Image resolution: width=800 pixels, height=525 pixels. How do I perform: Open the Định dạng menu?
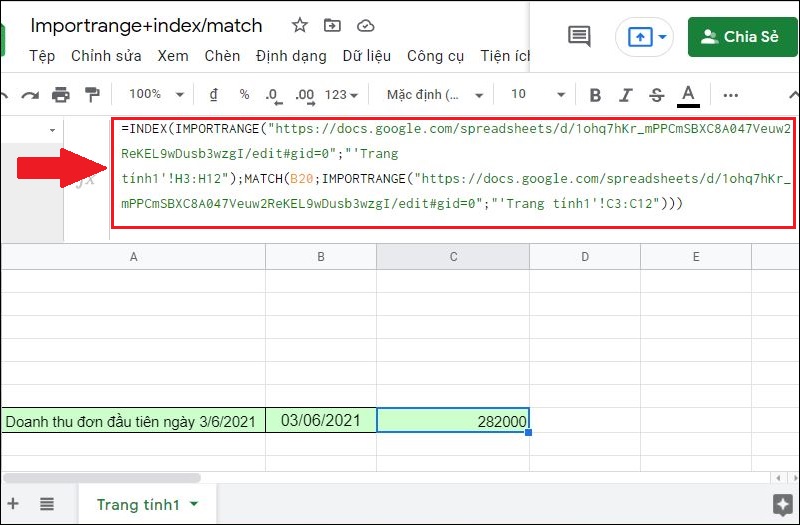[291, 56]
